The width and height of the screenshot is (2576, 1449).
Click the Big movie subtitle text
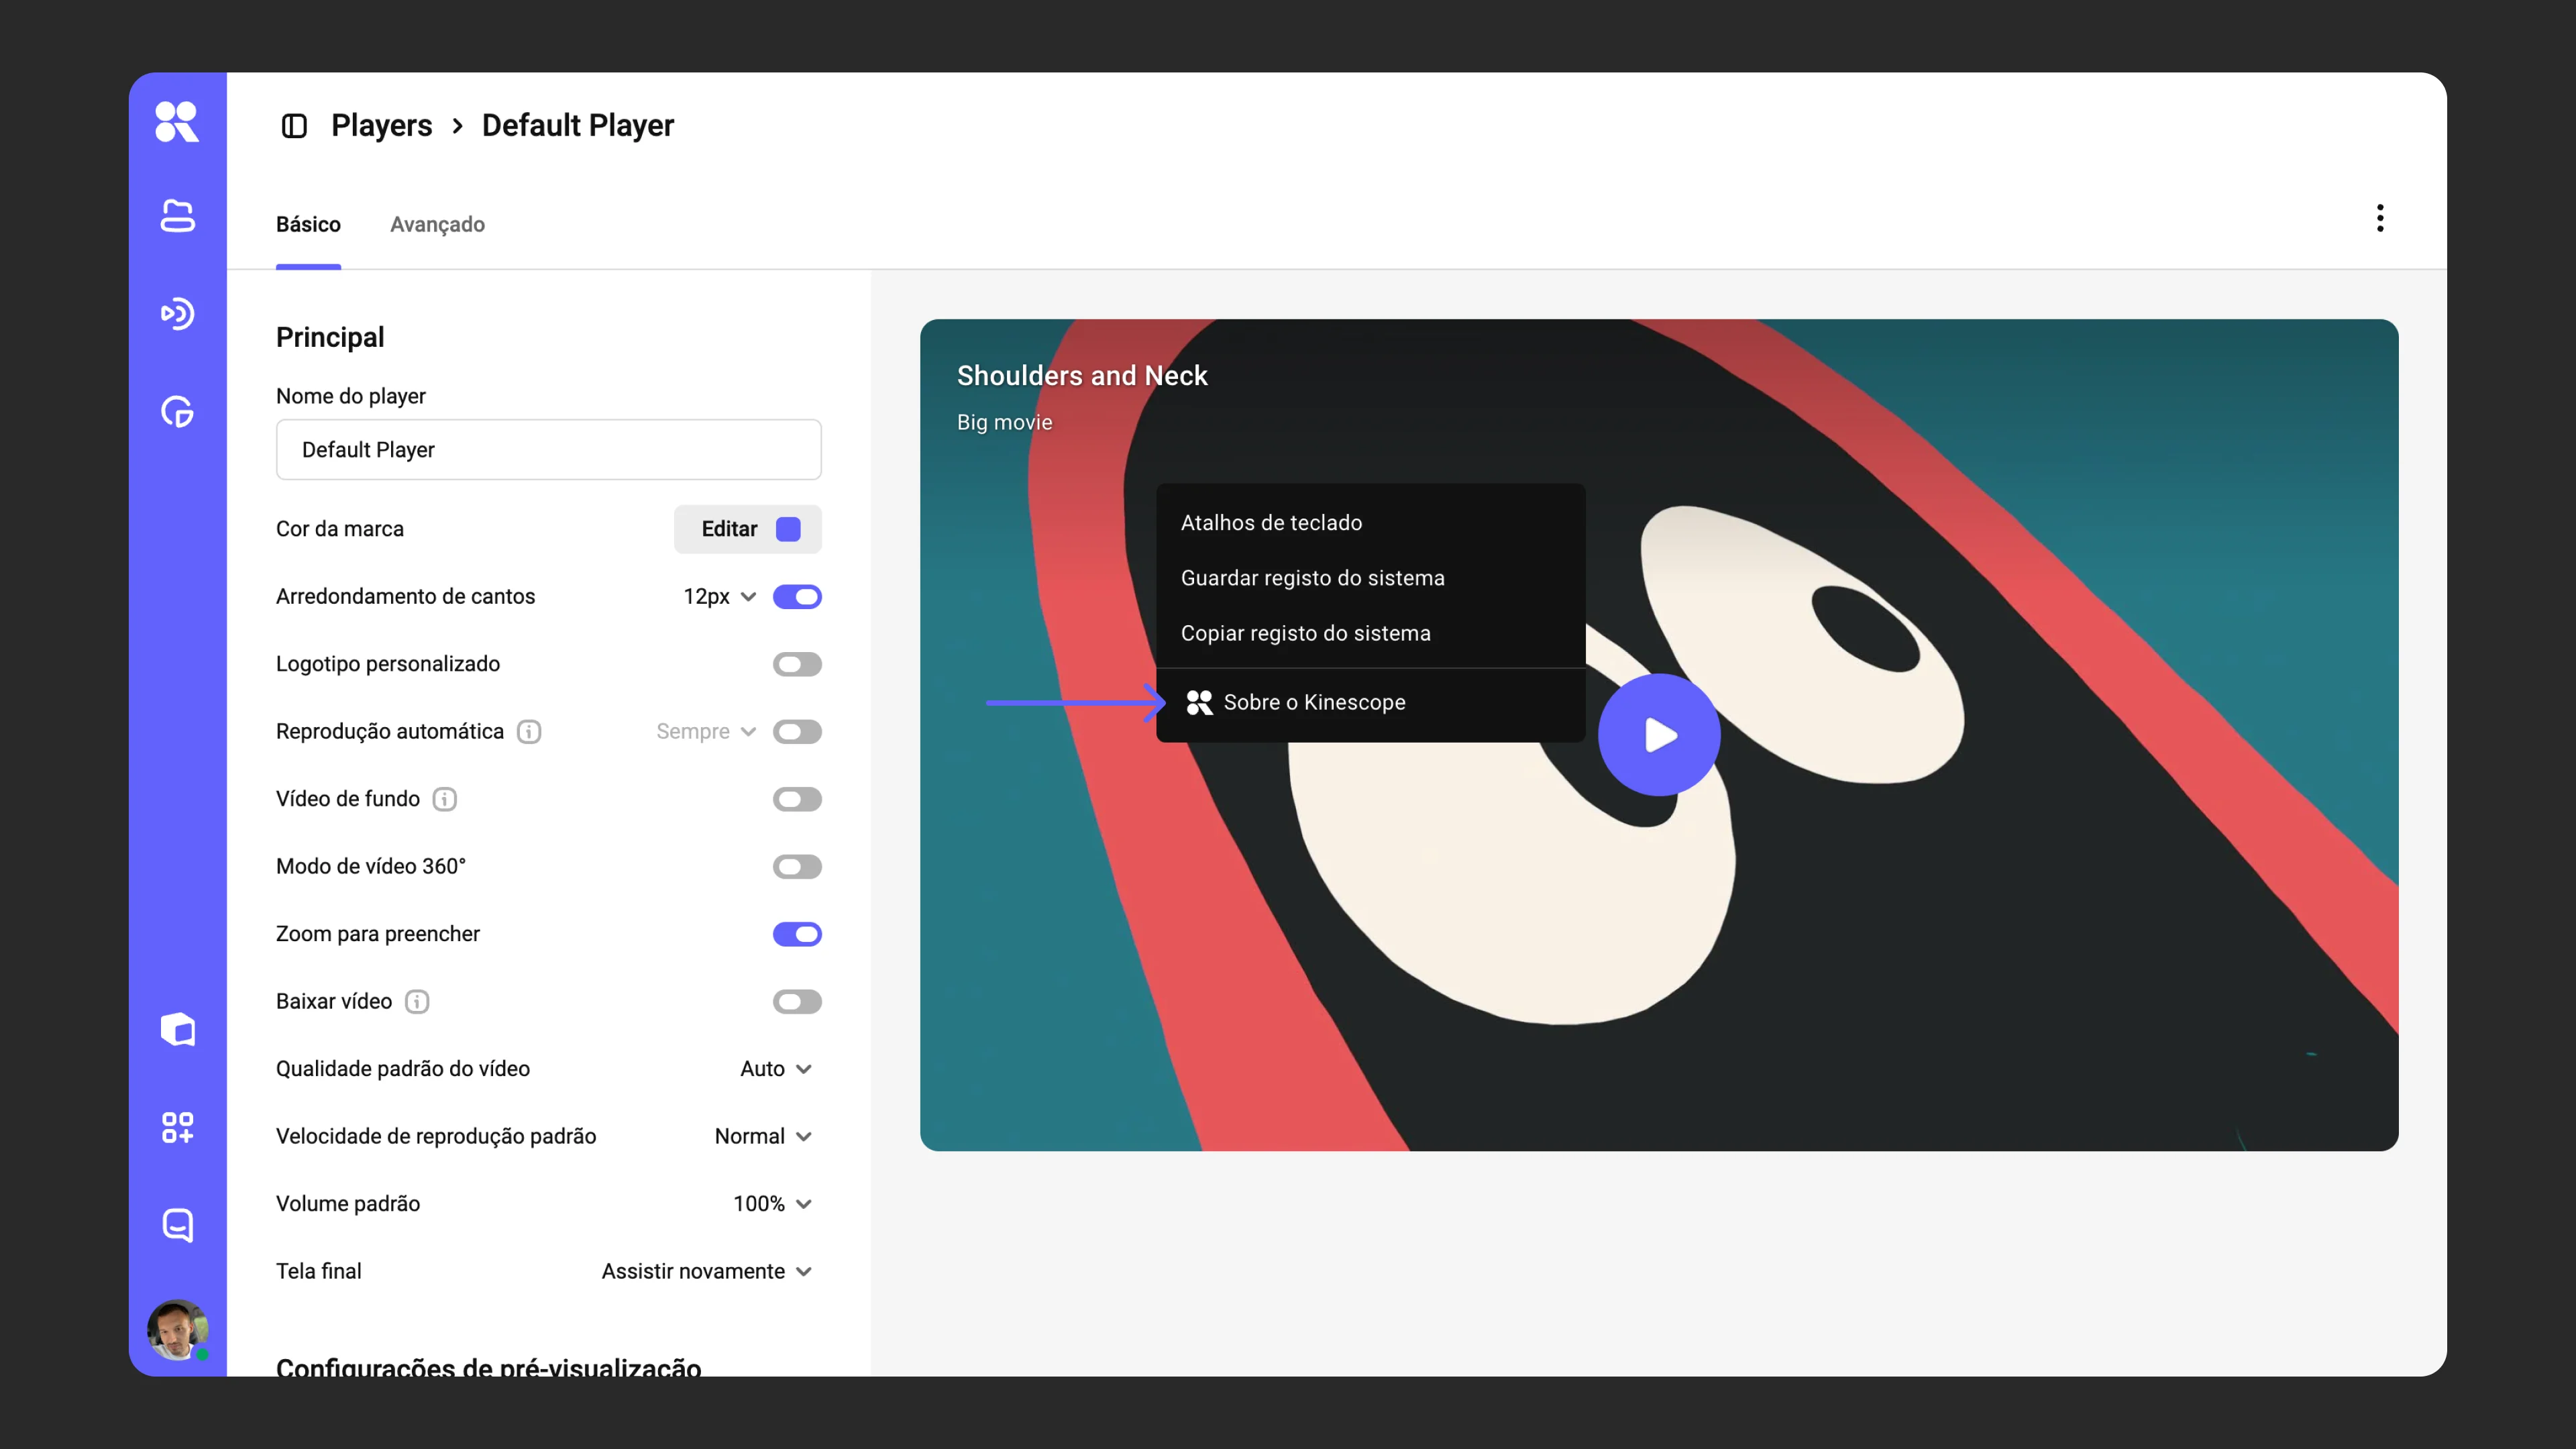coord(1004,422)
